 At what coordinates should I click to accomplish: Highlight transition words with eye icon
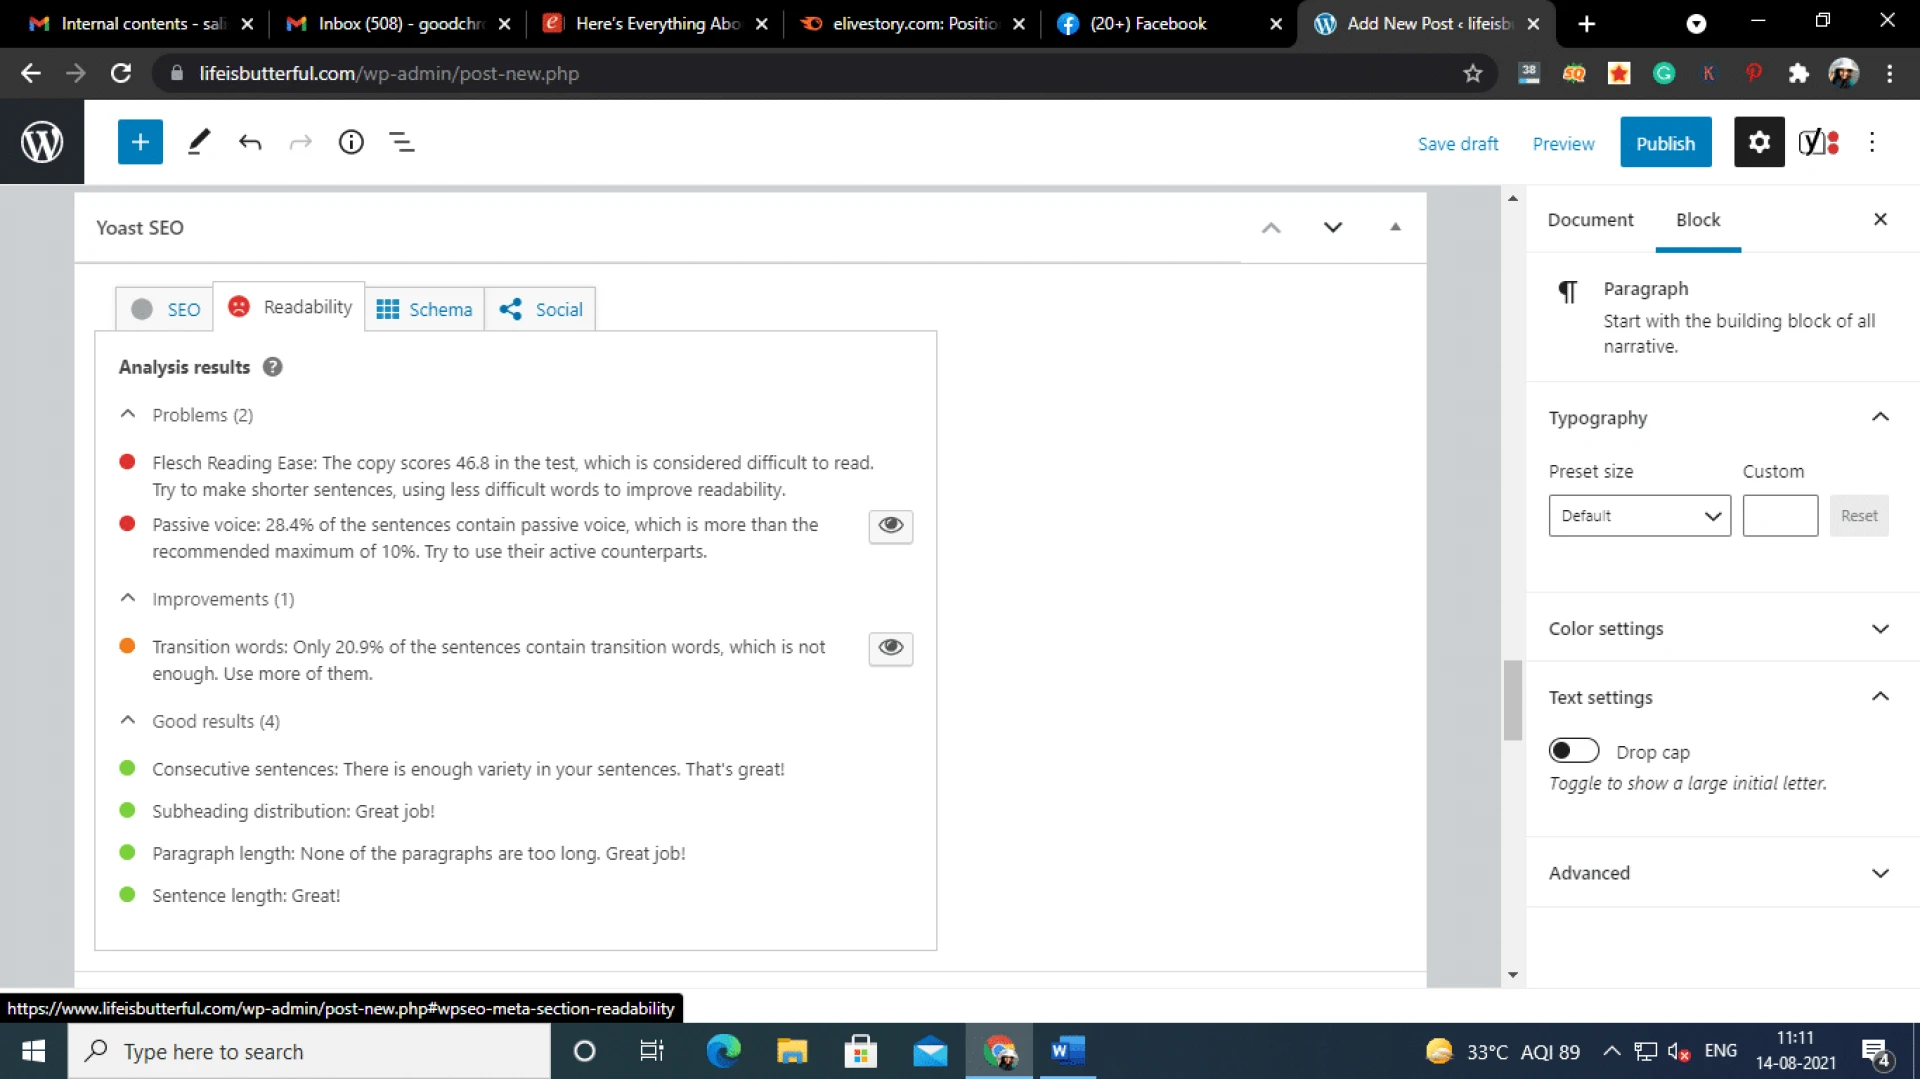tap(890, 648)
